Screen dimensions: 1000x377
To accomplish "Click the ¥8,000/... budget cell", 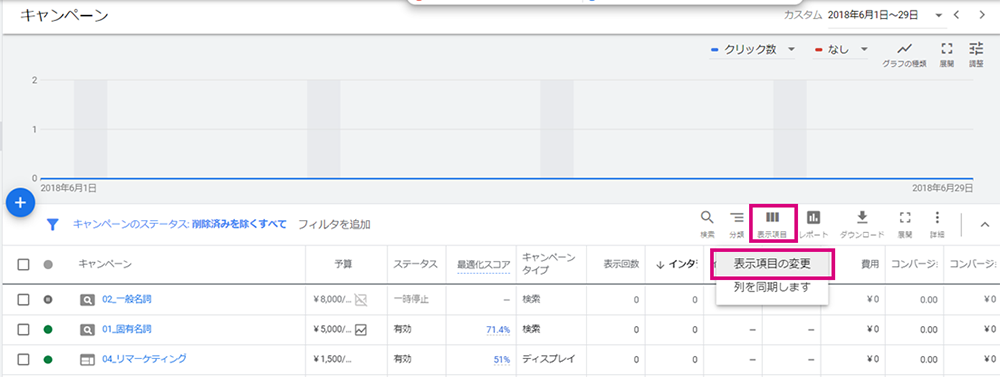I will pyautogui.click(x=332, y=299).
